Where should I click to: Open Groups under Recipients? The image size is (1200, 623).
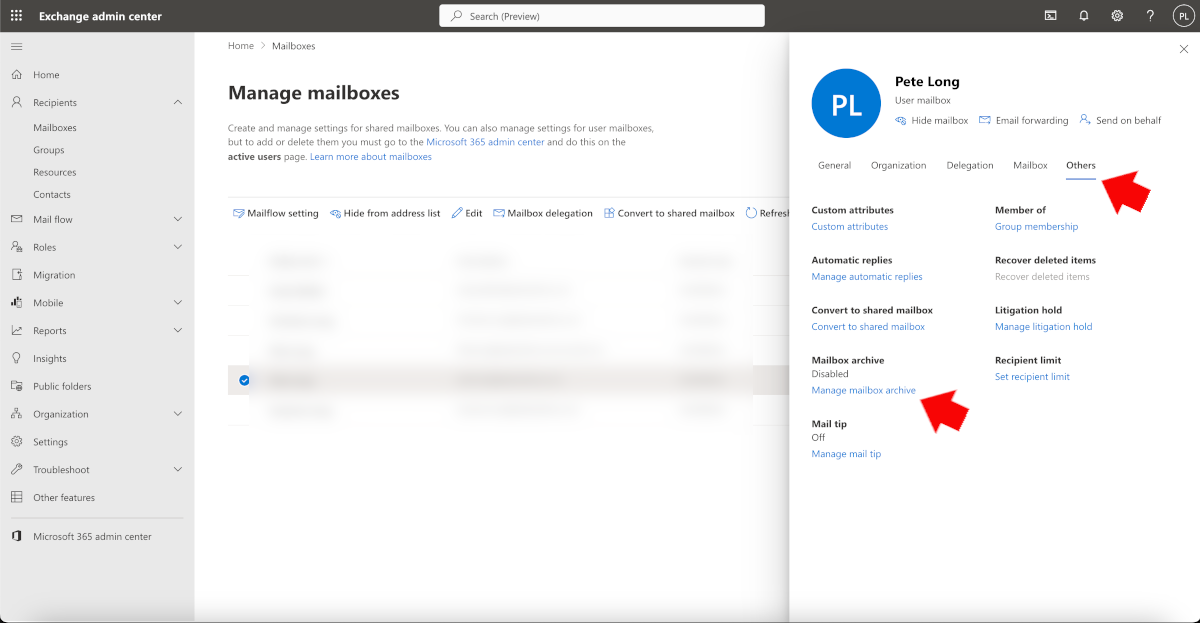(x=48, y=150)
